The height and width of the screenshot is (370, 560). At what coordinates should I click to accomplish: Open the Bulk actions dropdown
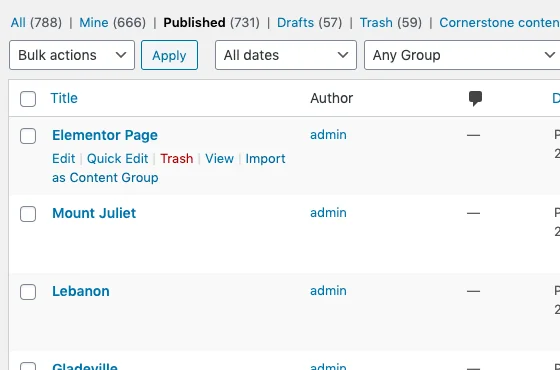point(72,55)
